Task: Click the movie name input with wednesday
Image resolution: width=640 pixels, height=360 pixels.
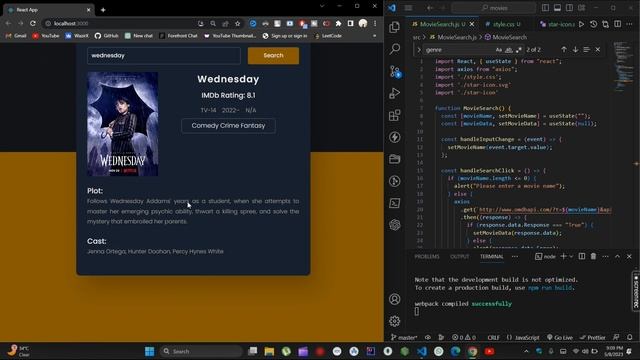Action: (164, 56)
